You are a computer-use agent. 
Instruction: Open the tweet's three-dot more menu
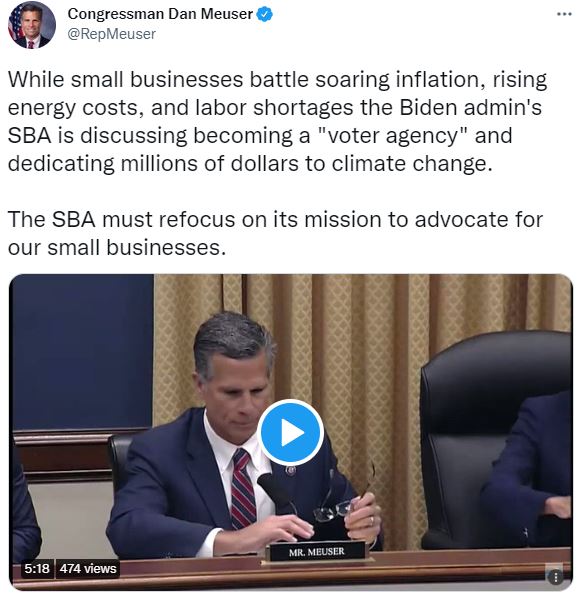coord(564,14)
